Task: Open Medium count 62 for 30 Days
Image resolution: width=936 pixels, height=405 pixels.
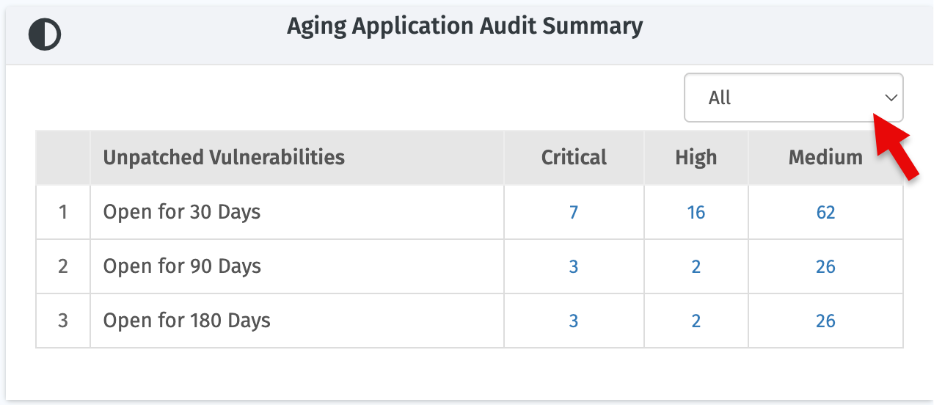Action: coord(826,212)
